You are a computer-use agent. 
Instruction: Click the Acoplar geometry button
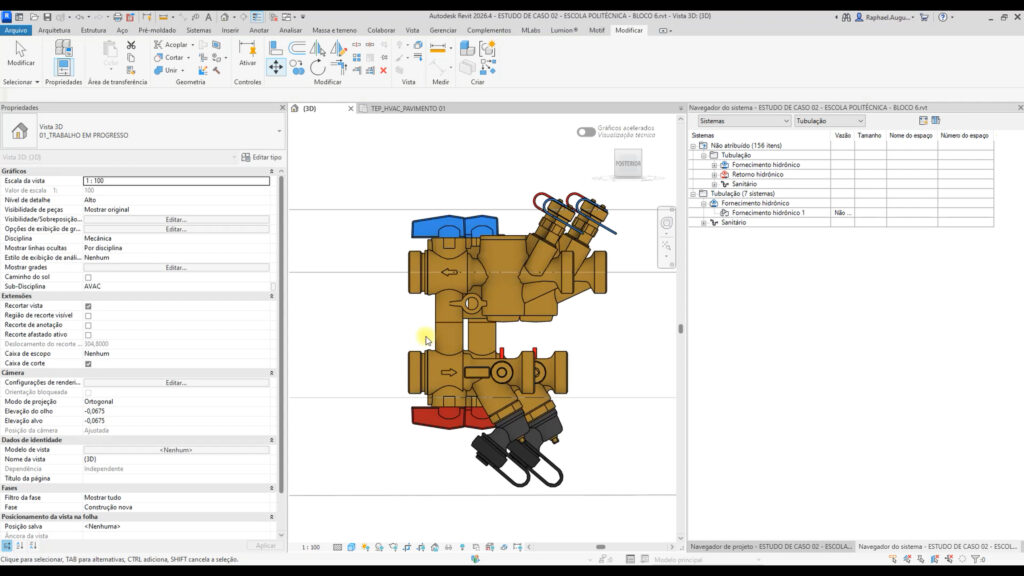(174, 44)
